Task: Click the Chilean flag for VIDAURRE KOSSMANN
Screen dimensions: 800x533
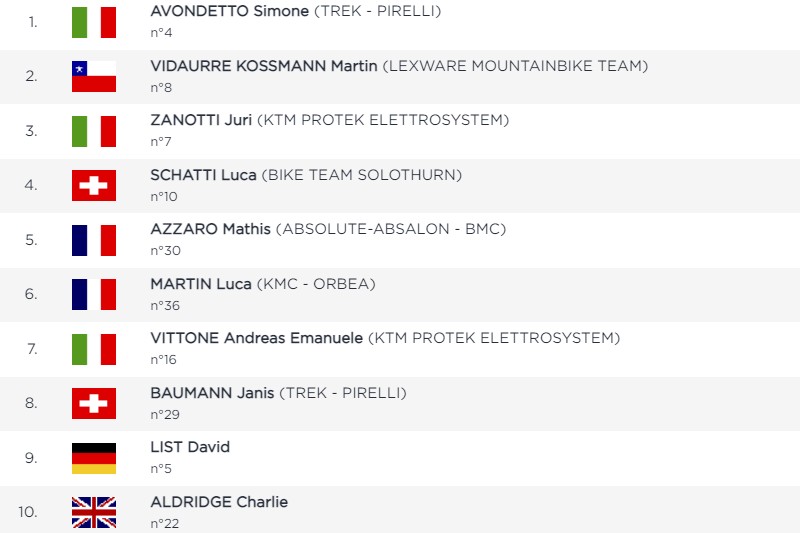Action: tap(94, 77)
